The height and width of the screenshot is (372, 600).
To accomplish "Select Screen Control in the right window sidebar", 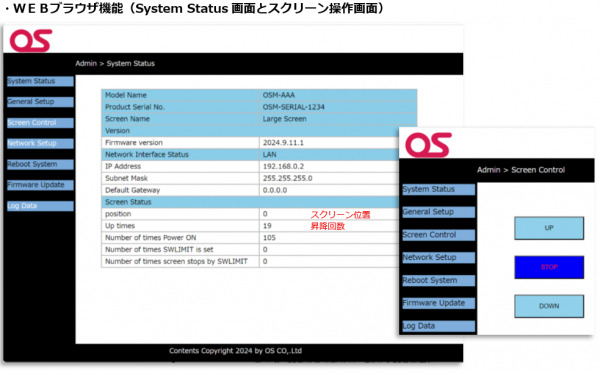I will [x=439, y=235].
